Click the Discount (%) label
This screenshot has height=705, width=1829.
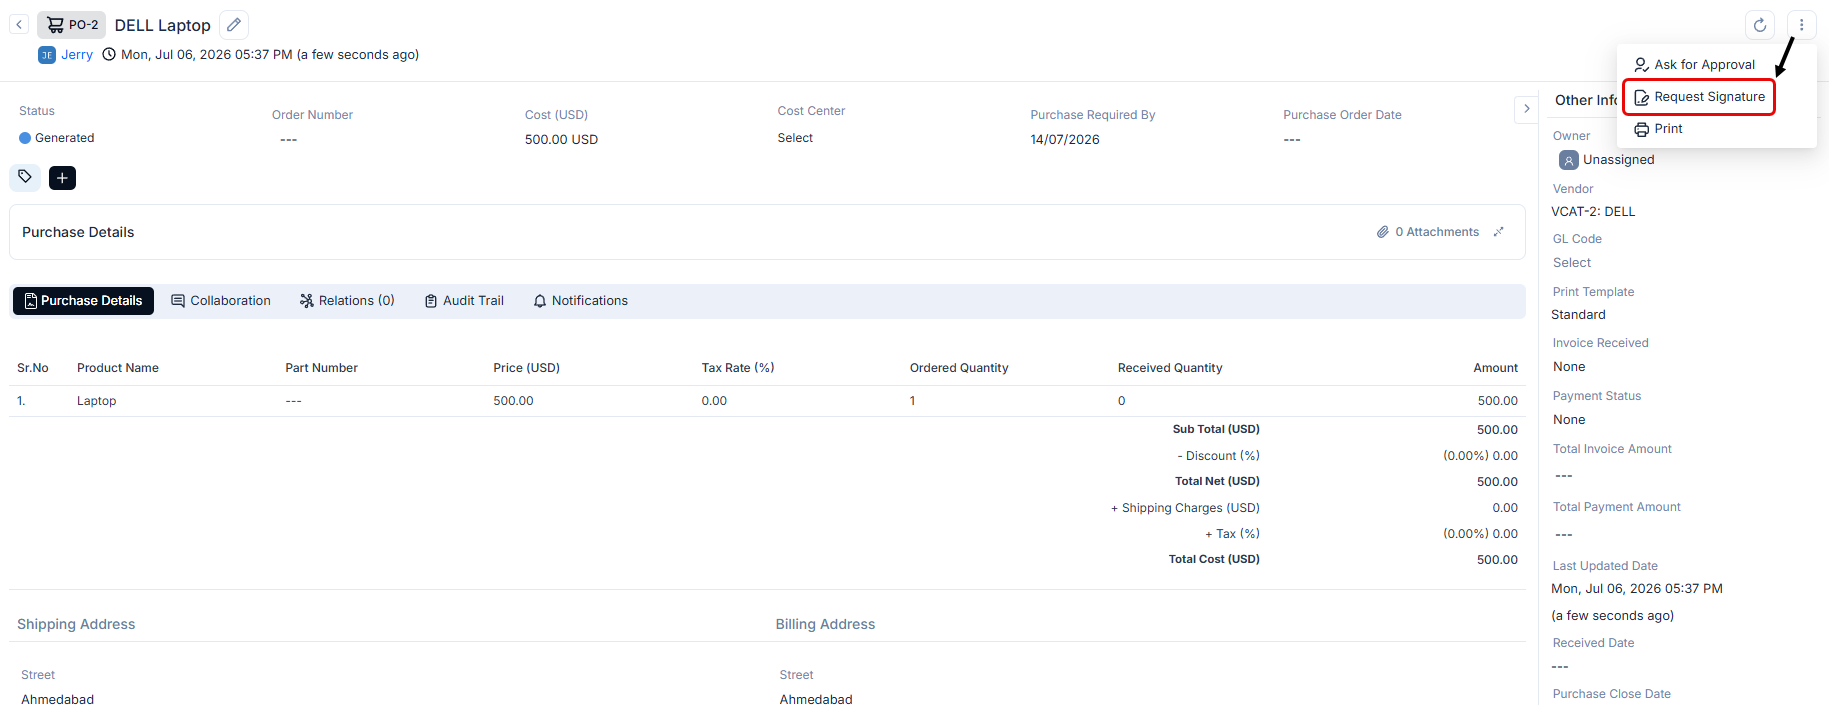click(x=1218, y=456)
